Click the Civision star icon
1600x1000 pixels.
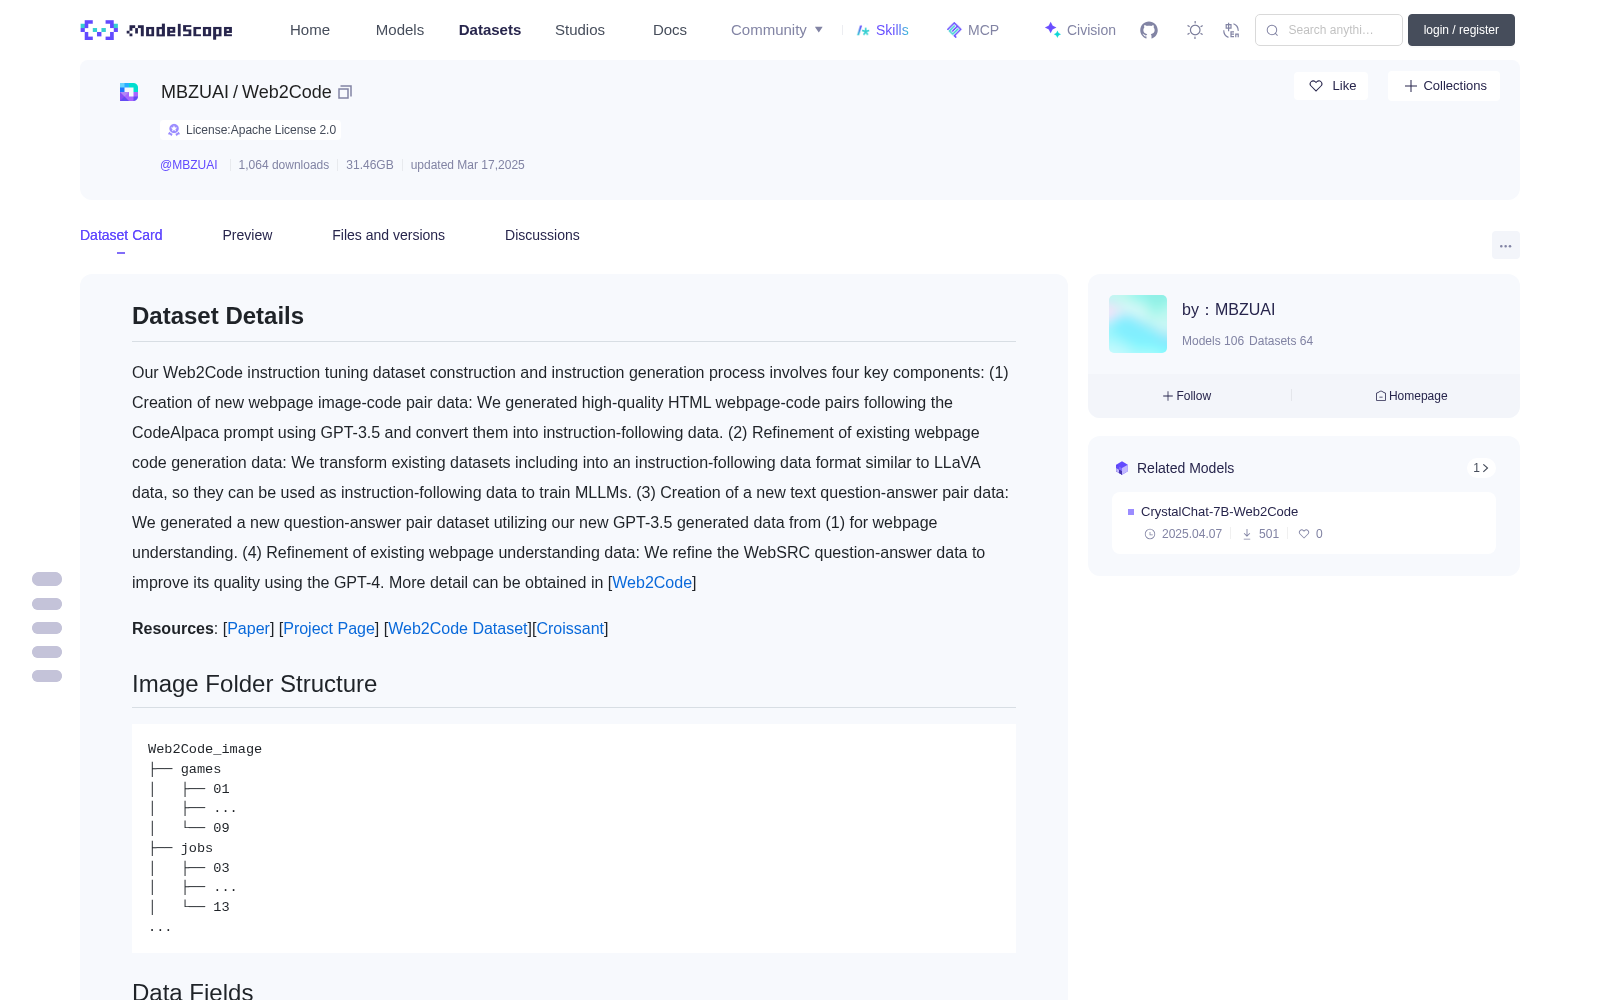tap(1052, 30)
